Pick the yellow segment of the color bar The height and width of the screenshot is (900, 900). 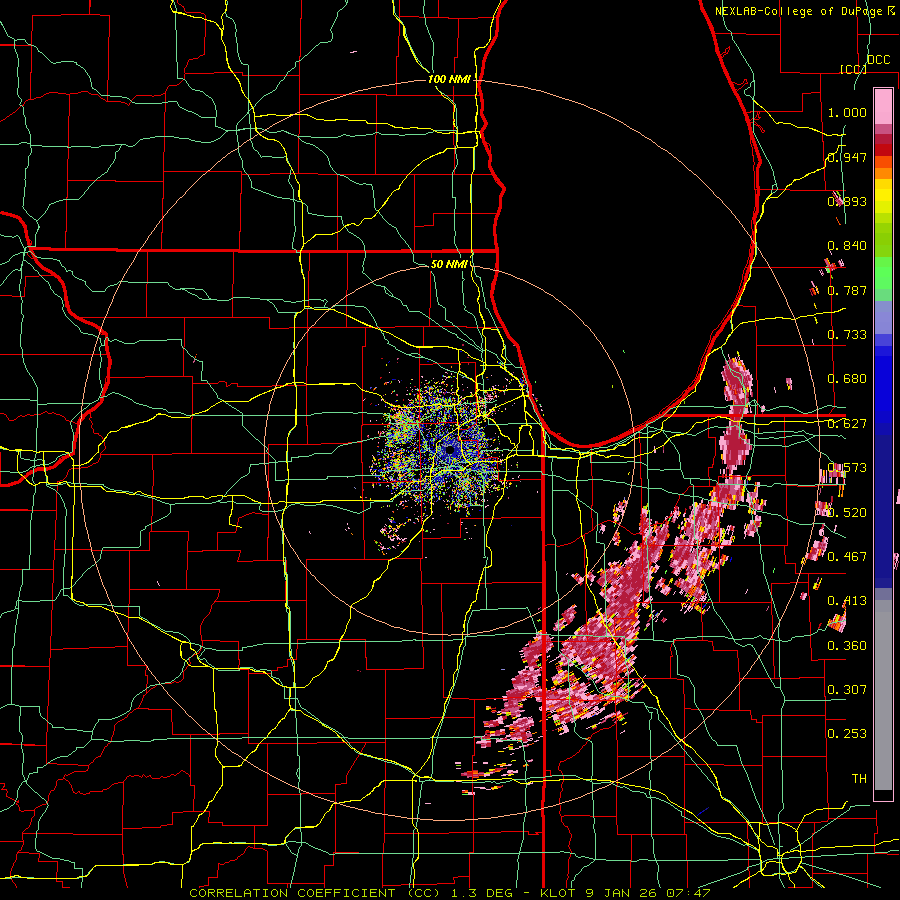pos(883,197)
